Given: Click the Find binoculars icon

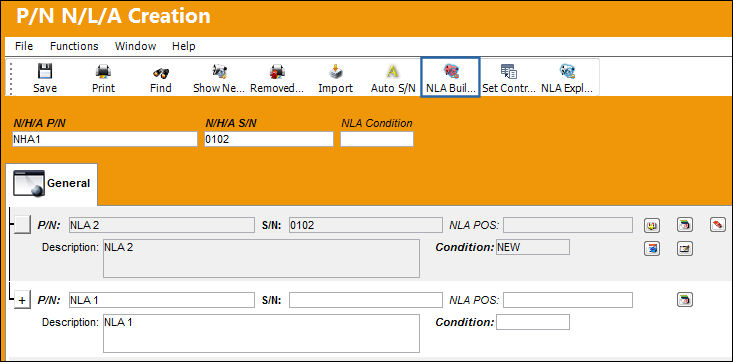Looking at the screenshot, I should click(x=161, y=72).
